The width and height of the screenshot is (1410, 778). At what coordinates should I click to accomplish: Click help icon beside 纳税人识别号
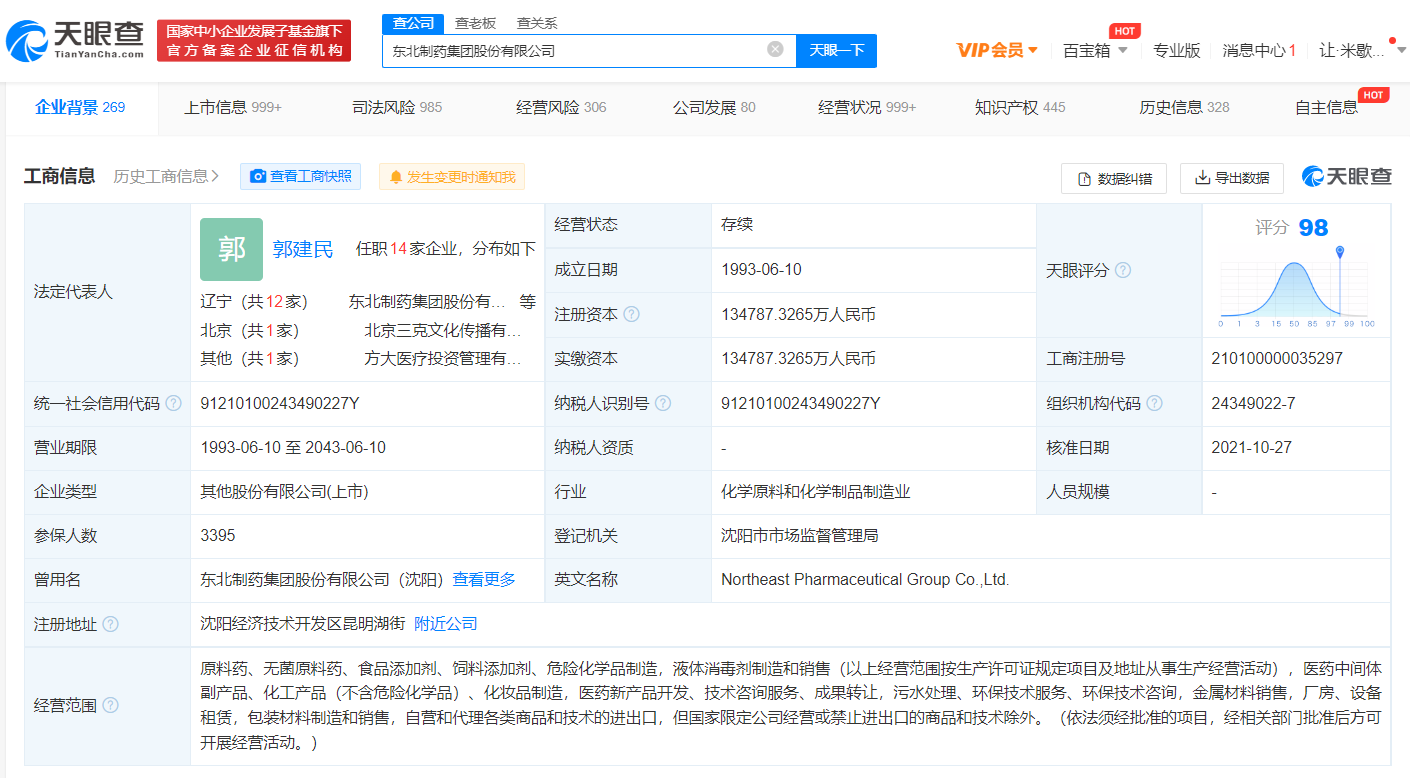pos(662,403)
